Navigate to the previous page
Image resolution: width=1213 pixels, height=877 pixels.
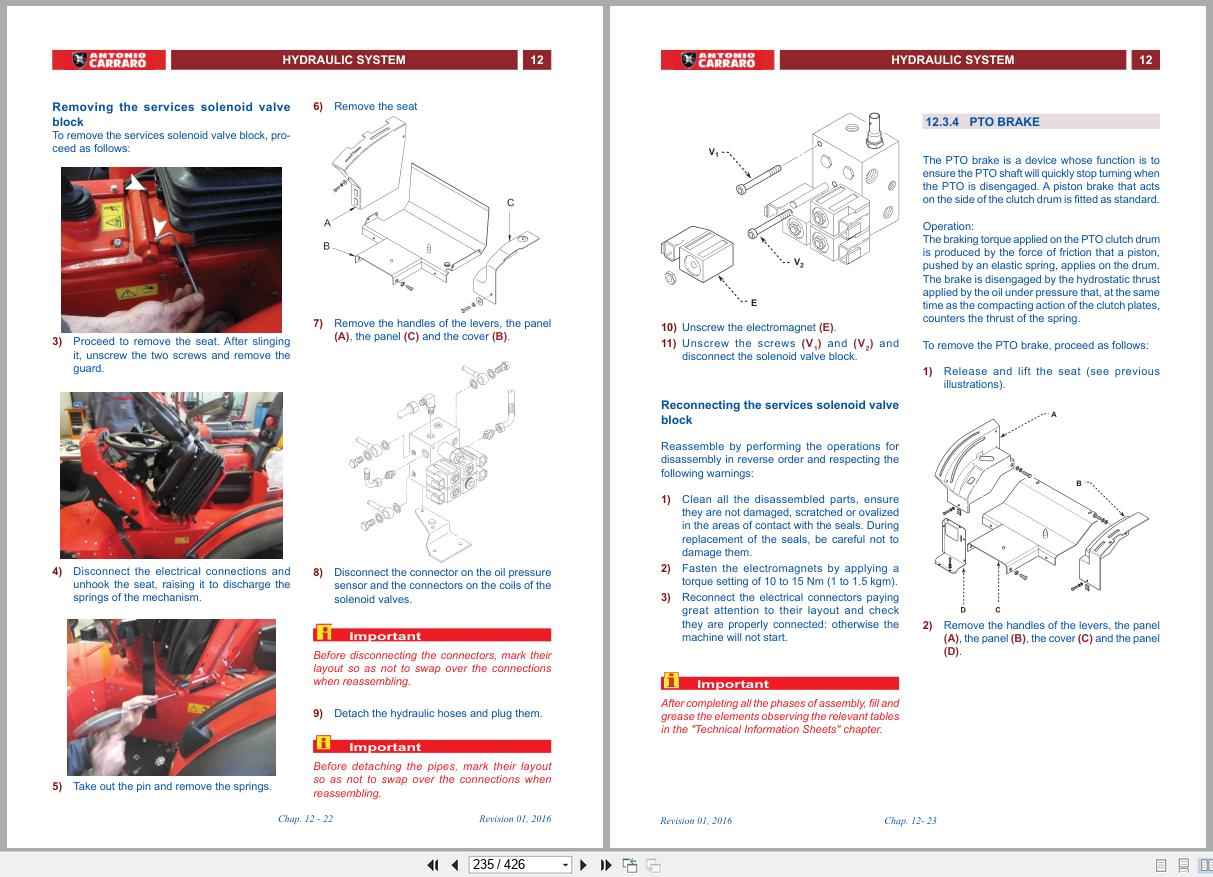click(x=452, y=864)
